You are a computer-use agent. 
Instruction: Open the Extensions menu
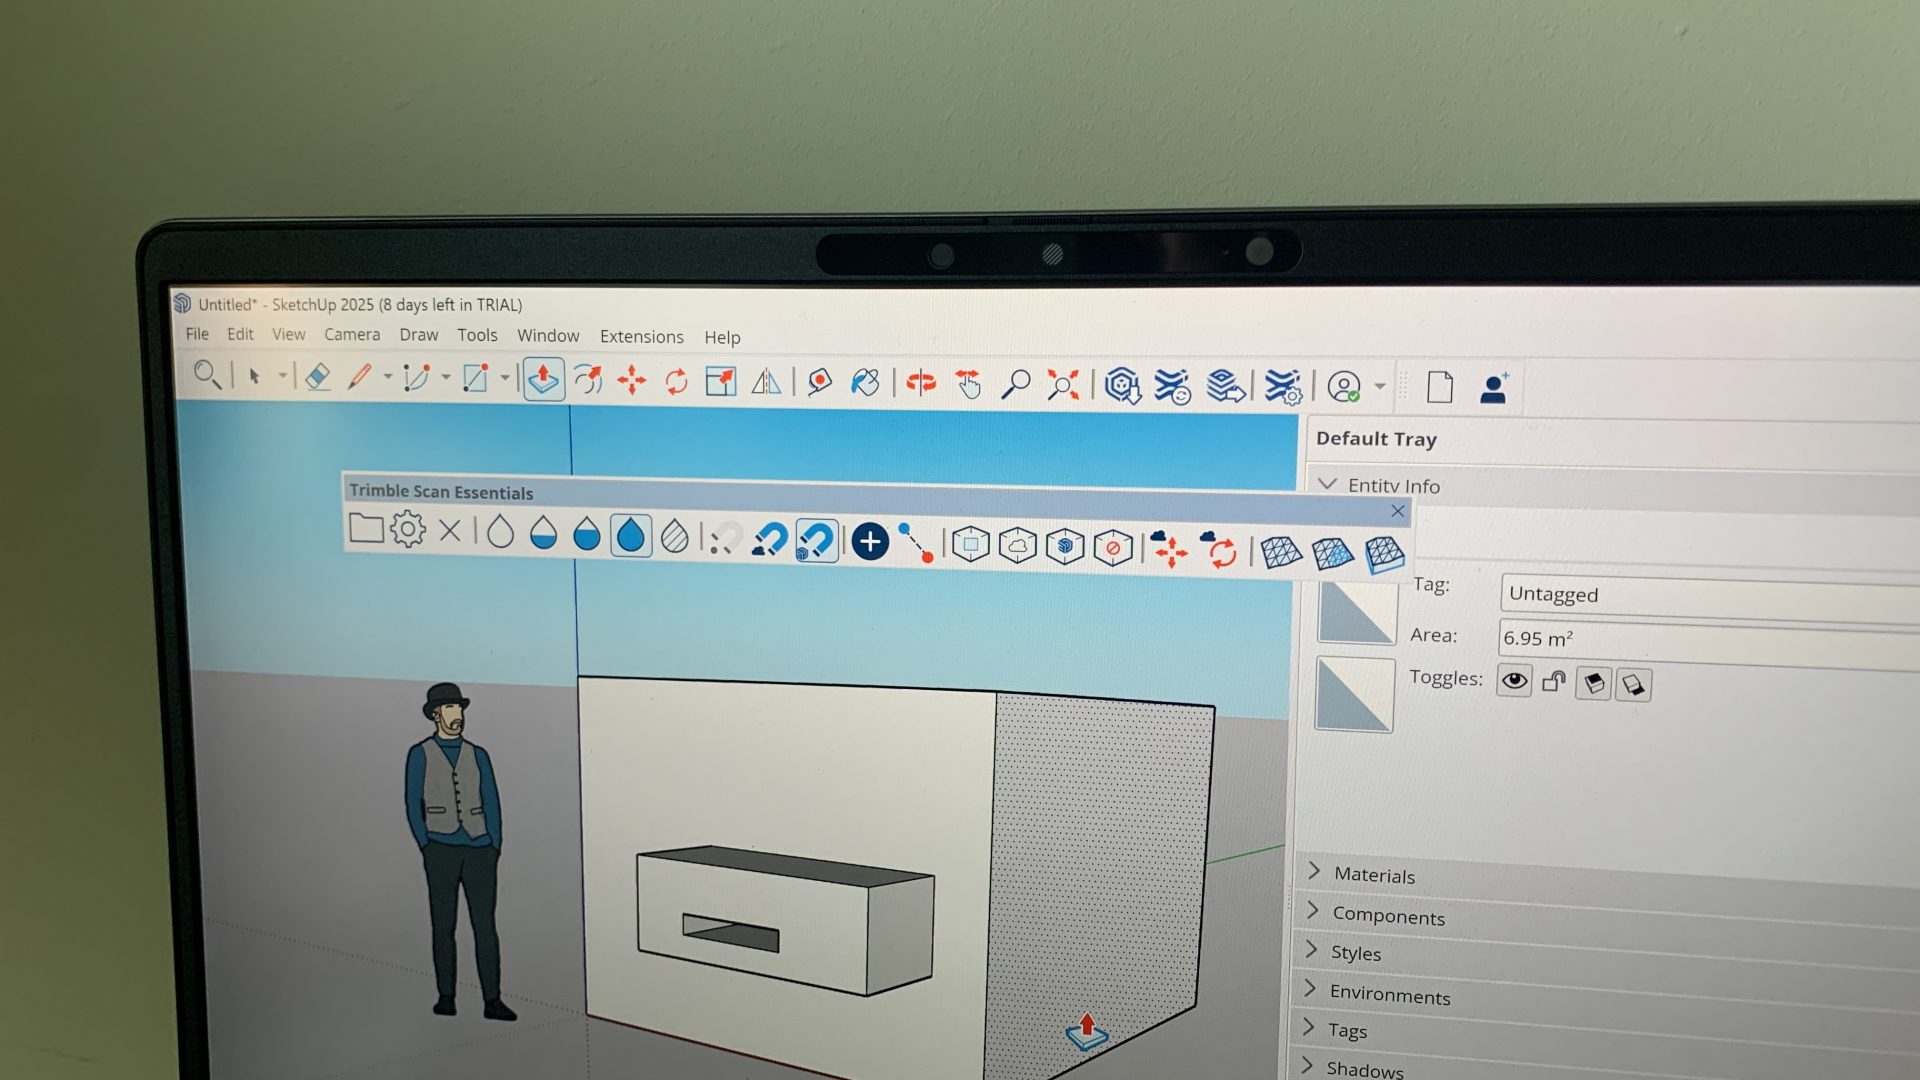tap(641, 337)
